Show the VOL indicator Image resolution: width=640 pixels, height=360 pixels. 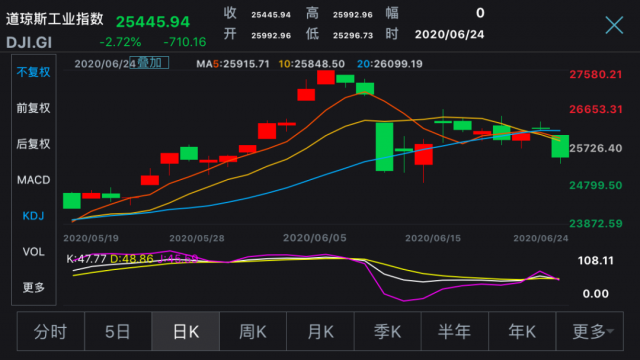click(x=33, y=252)
